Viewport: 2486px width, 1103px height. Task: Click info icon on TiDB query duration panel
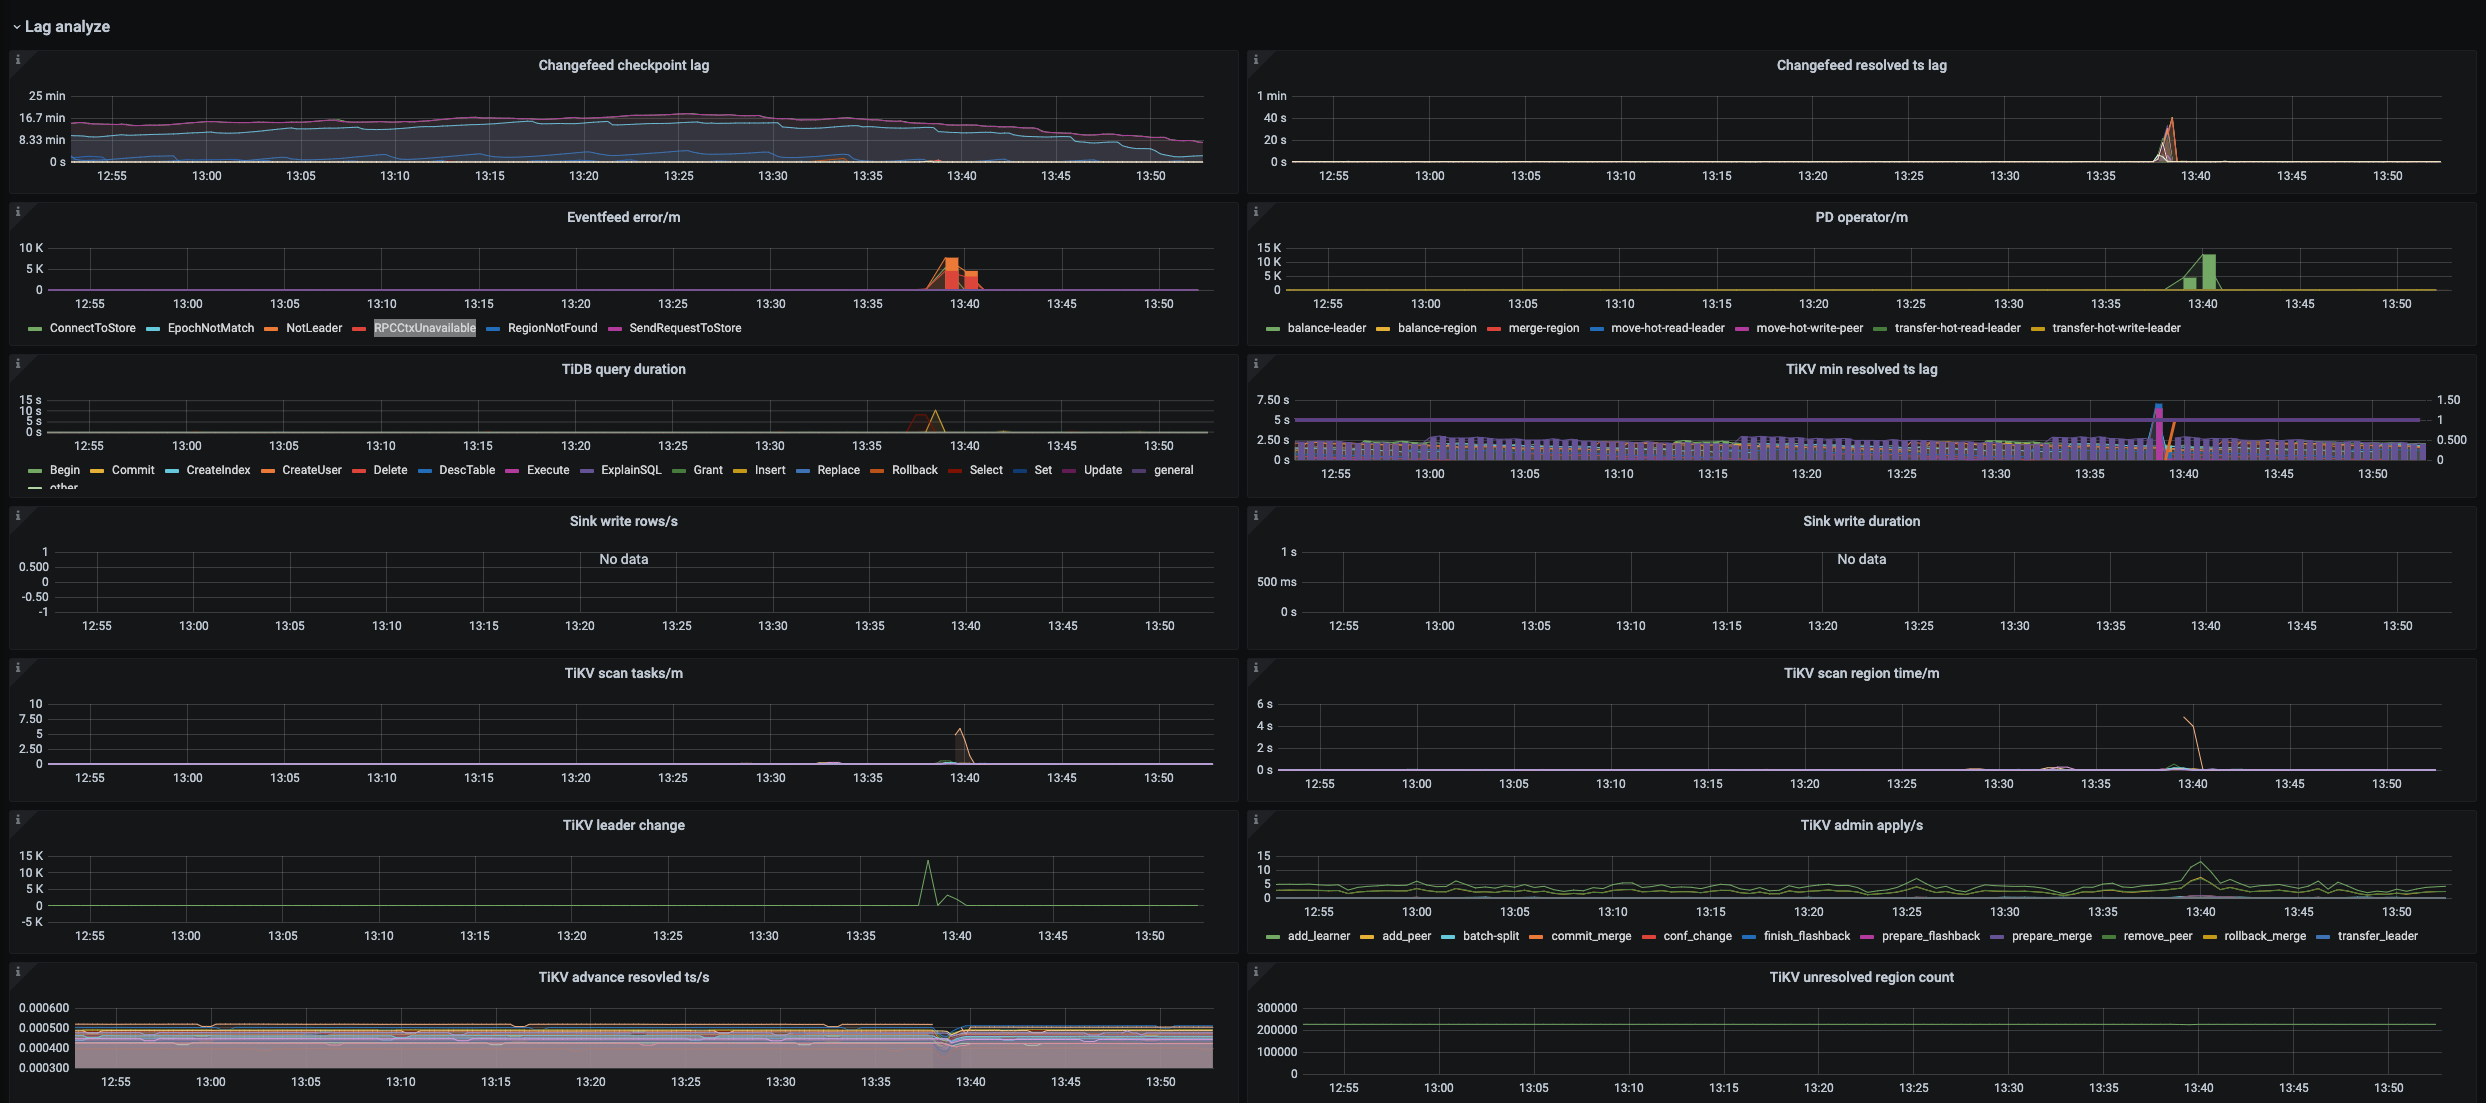point(17,364)
